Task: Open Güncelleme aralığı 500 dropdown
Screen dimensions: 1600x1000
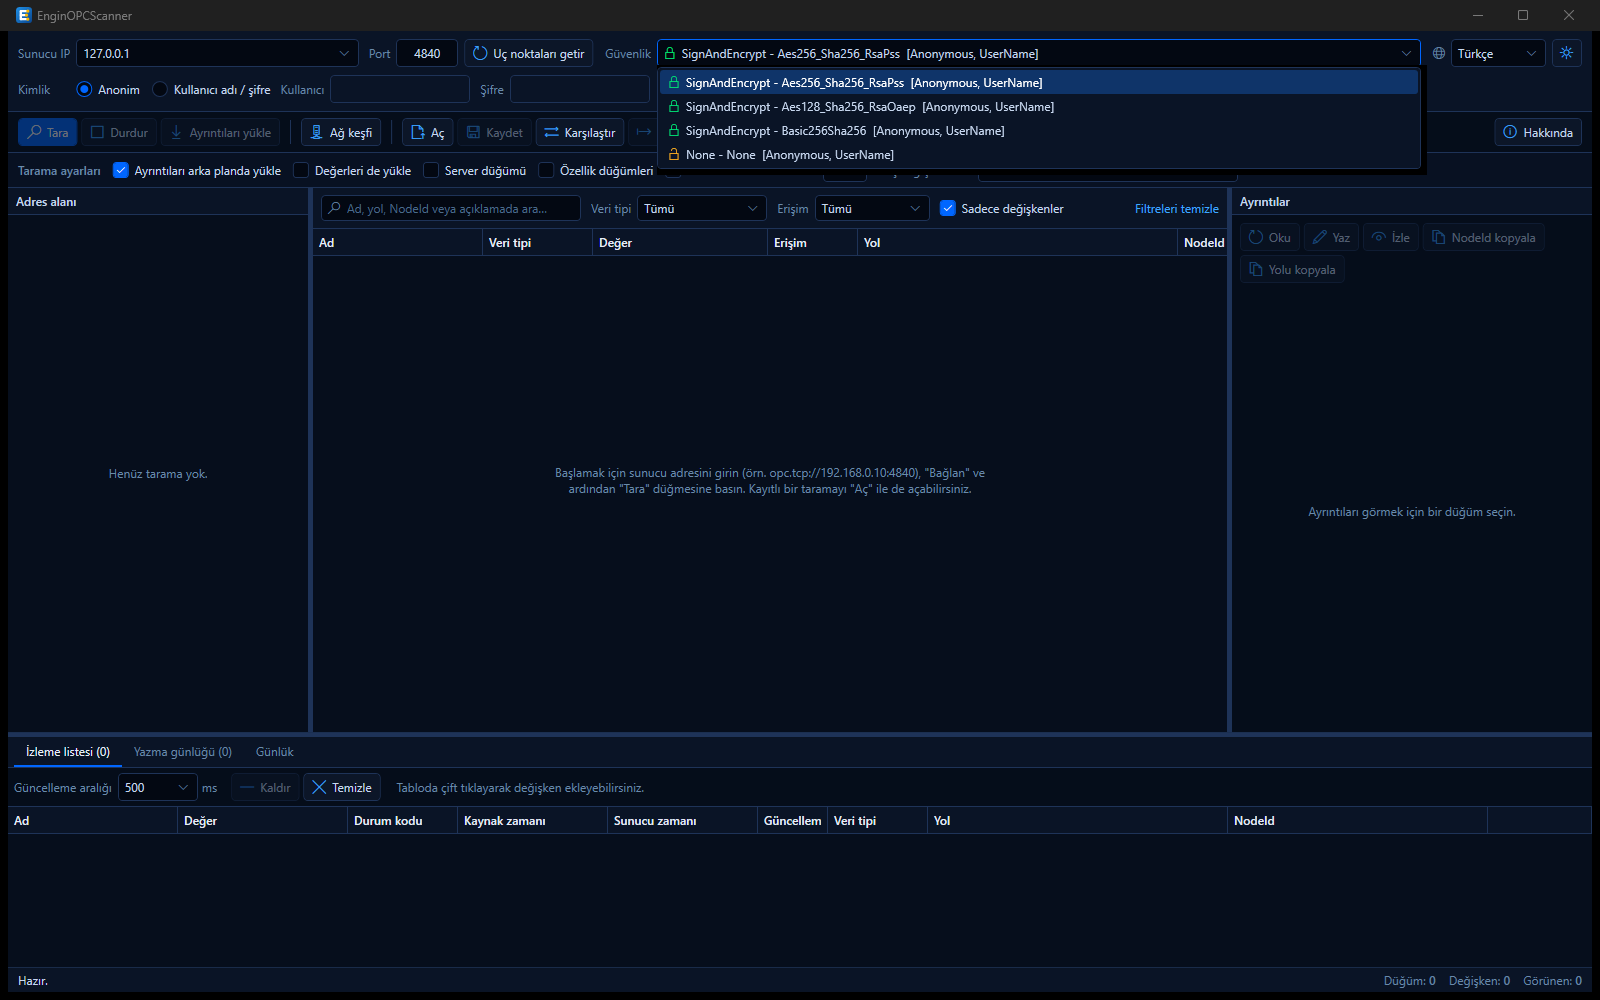Action: point(158,787)
